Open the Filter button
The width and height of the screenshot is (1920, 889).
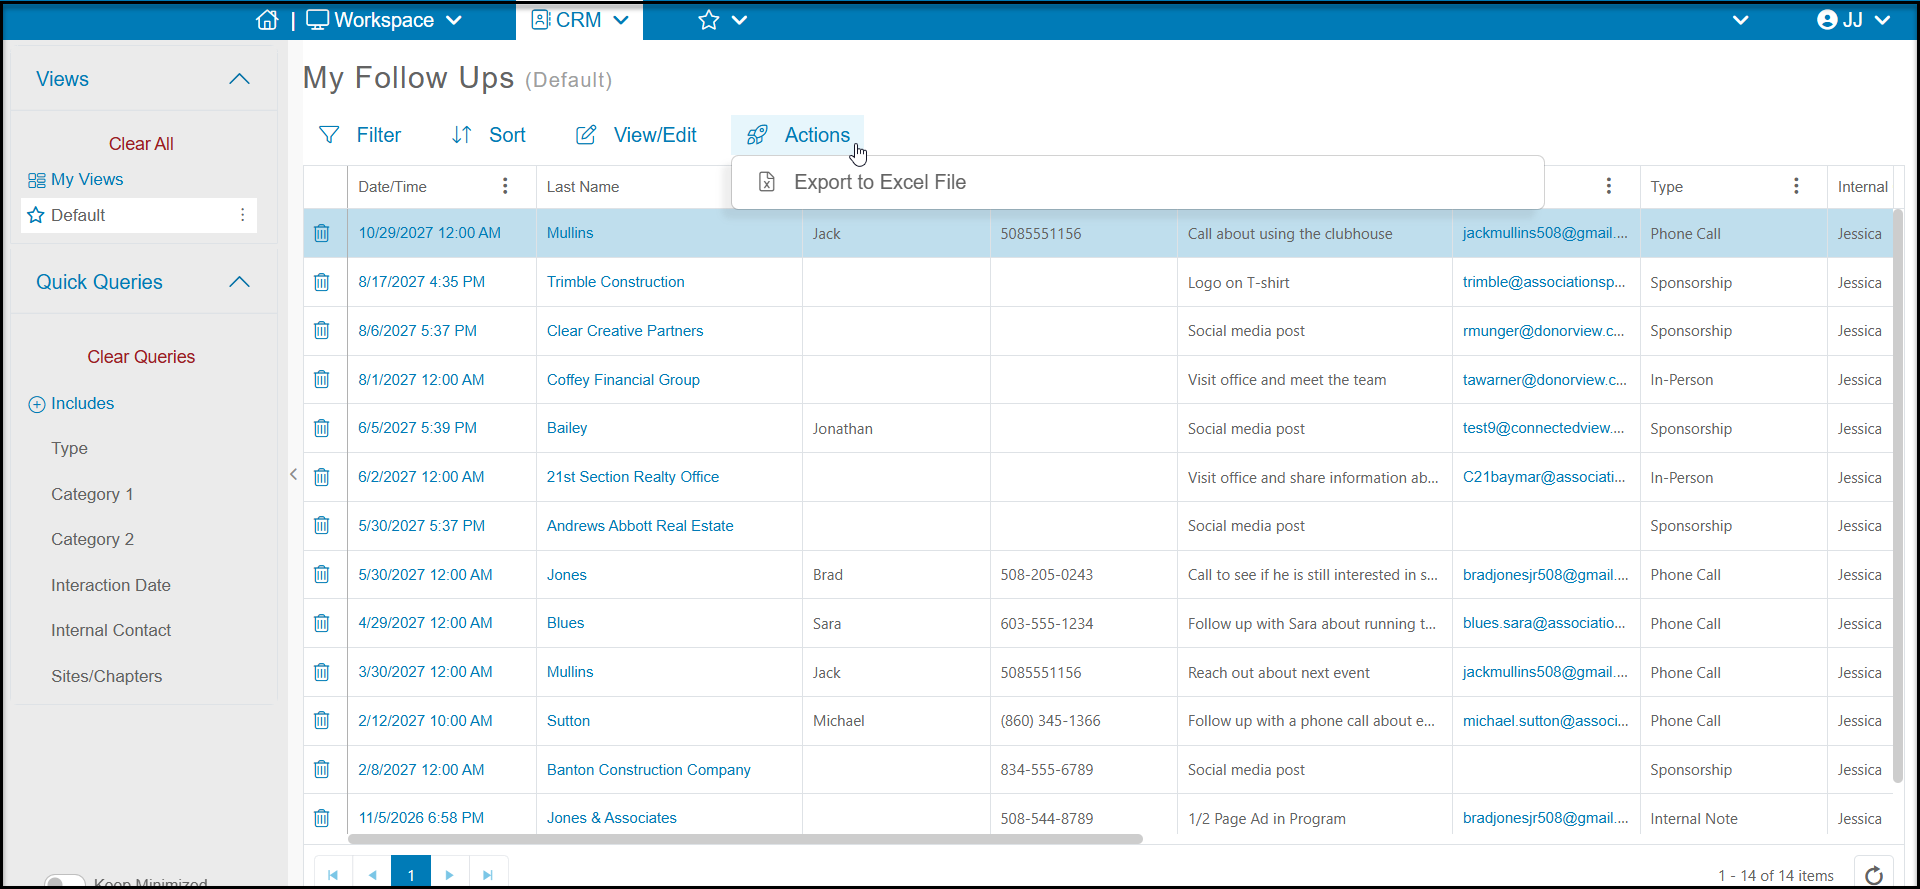click(x=359, y=135)
